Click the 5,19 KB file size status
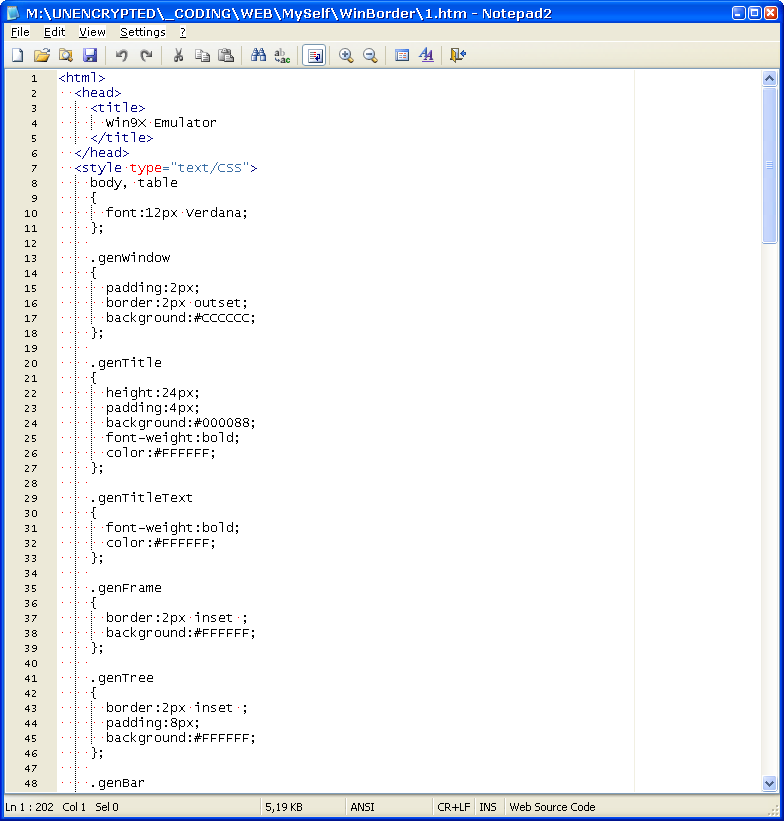 284,807
